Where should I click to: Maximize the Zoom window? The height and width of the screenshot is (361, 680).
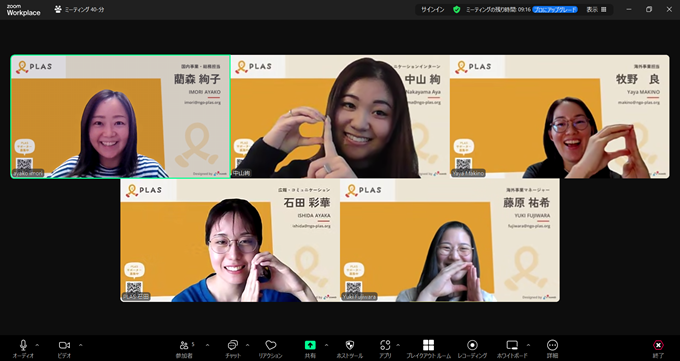[649, 9]
